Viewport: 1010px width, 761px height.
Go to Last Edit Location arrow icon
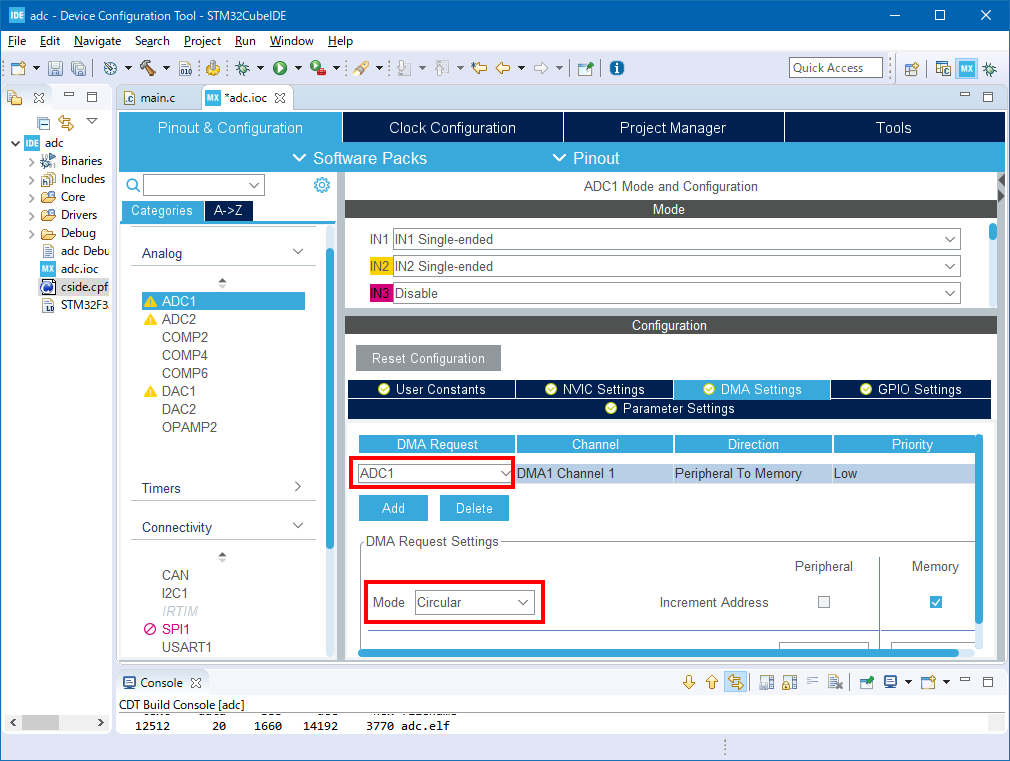click(x=479, y=68)
